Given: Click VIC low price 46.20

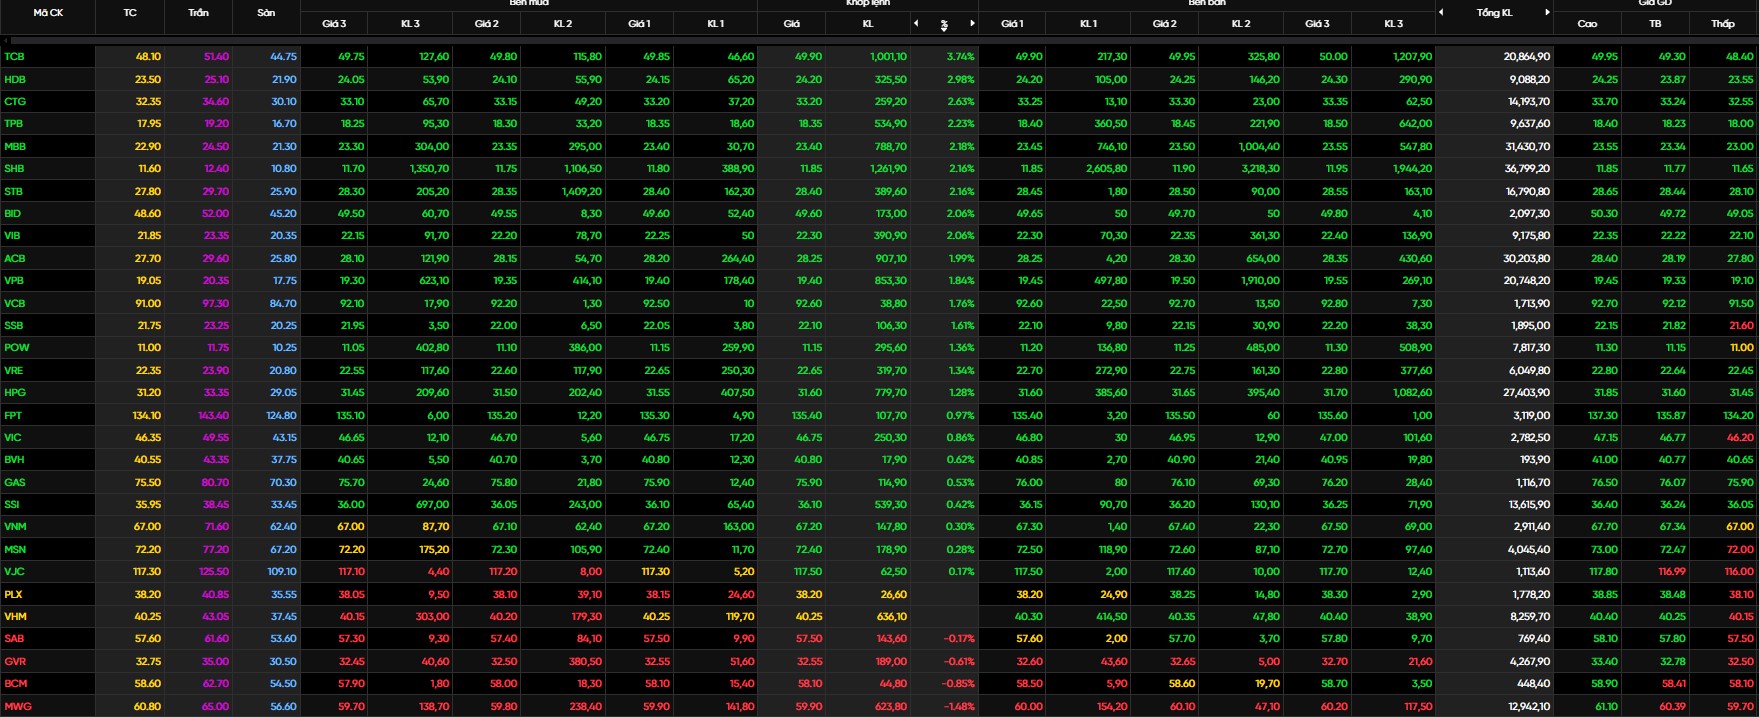Looking at the screenshot, I should pyautogui.click(x=1740, y=437).
